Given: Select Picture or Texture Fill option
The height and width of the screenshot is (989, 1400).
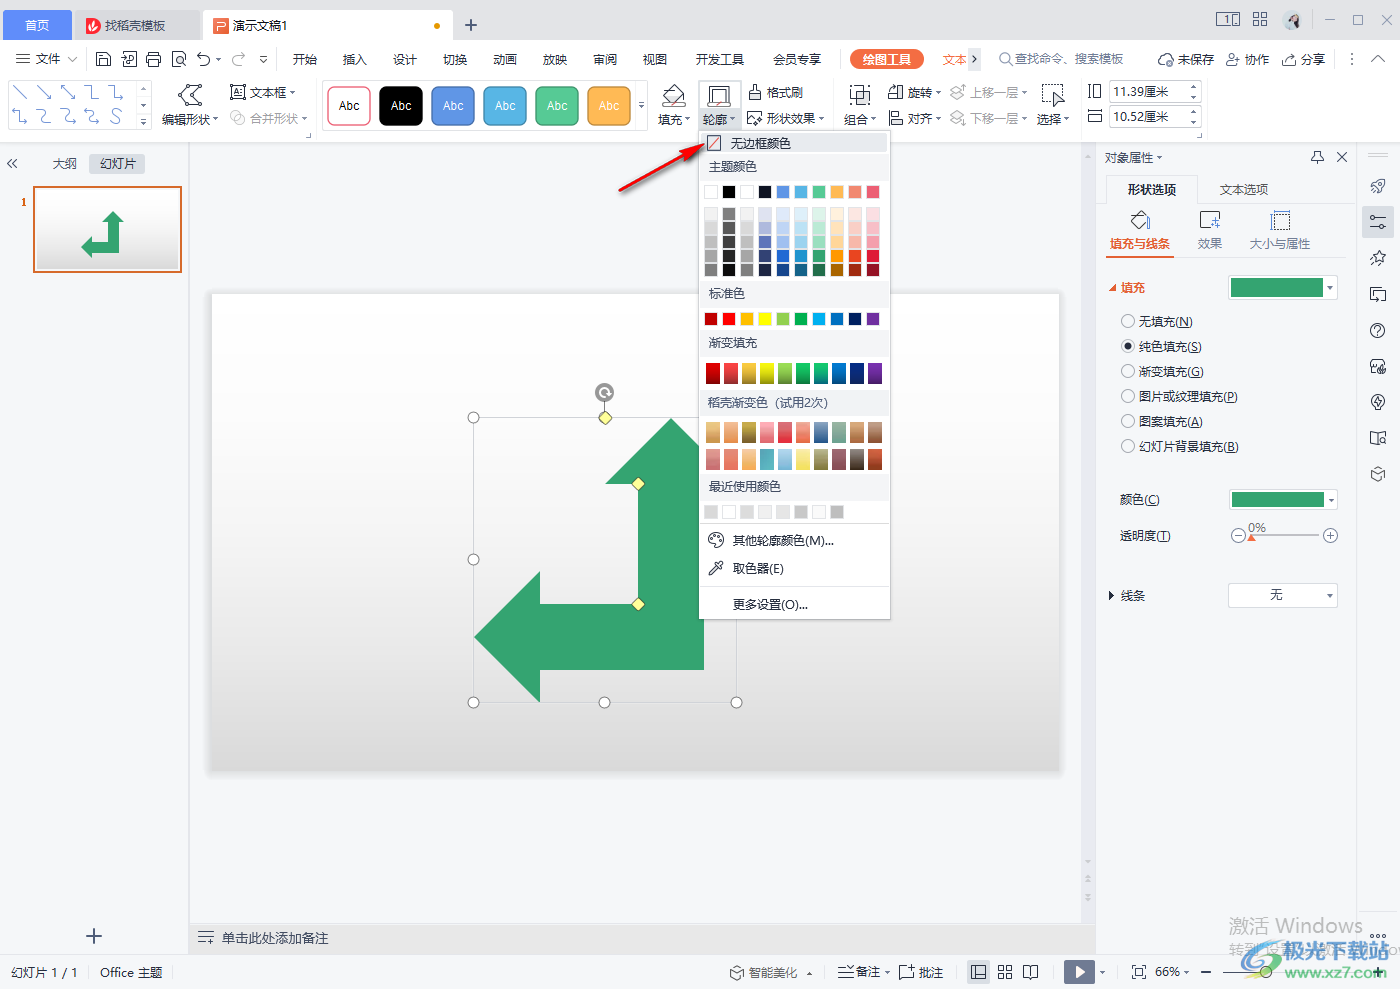Looking at the screenshot, I should 1128,396.
